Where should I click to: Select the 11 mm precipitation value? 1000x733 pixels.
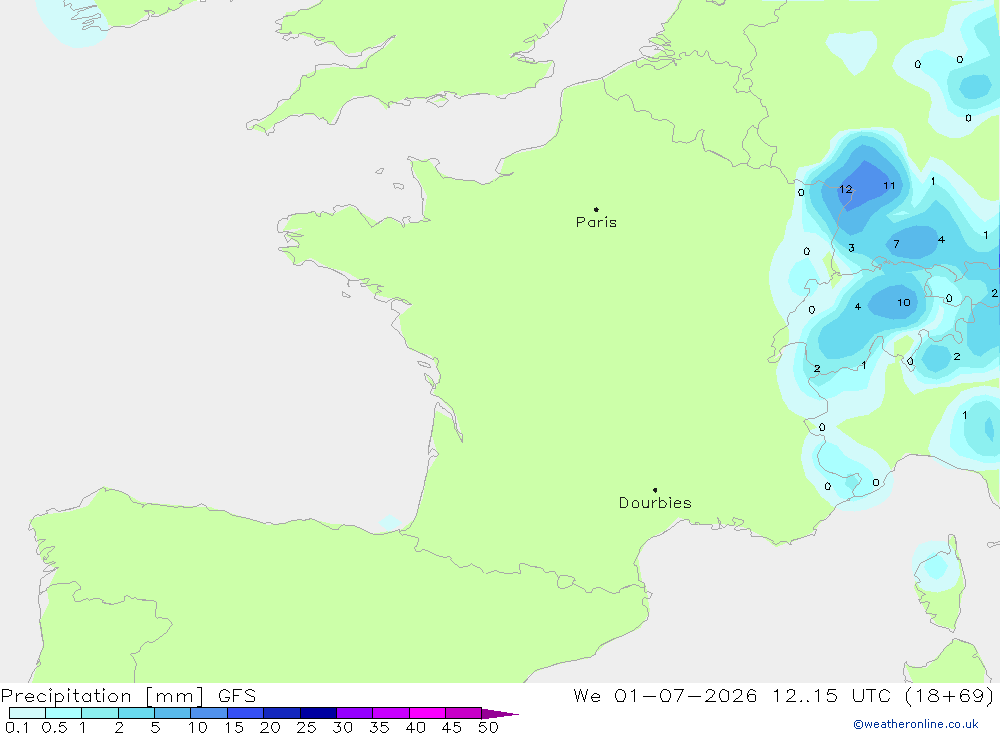889,186
